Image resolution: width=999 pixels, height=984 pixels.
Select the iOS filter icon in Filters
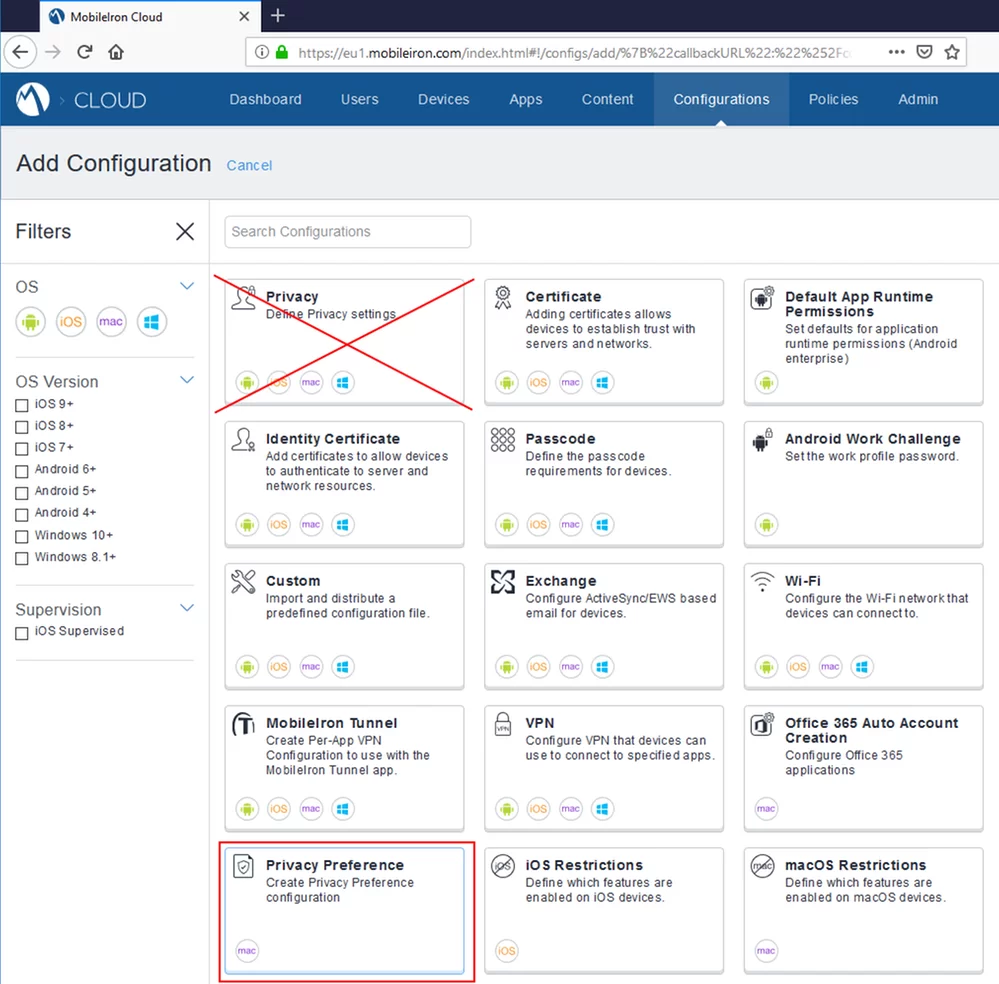click(x=71, y=322)
